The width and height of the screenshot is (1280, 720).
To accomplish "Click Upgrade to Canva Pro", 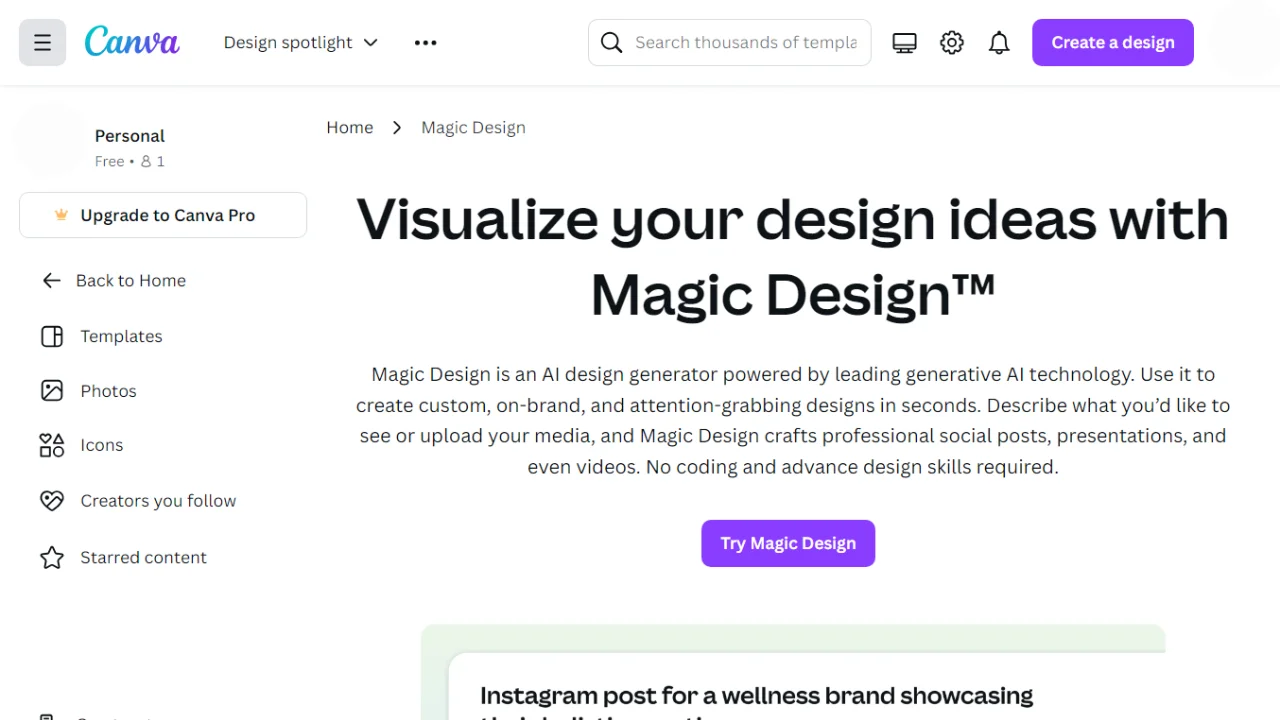I will click(162, 215).
